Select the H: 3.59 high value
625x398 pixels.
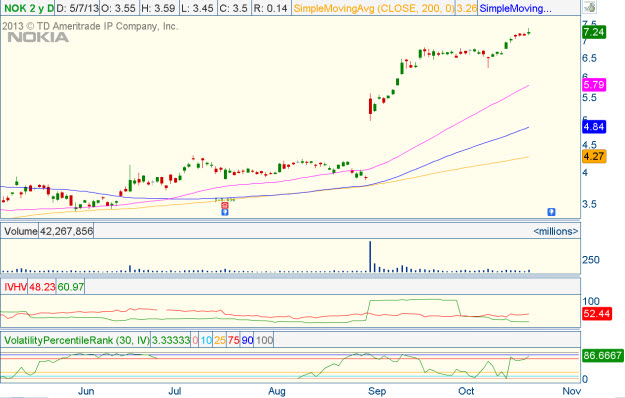click(x=158, y=8)
